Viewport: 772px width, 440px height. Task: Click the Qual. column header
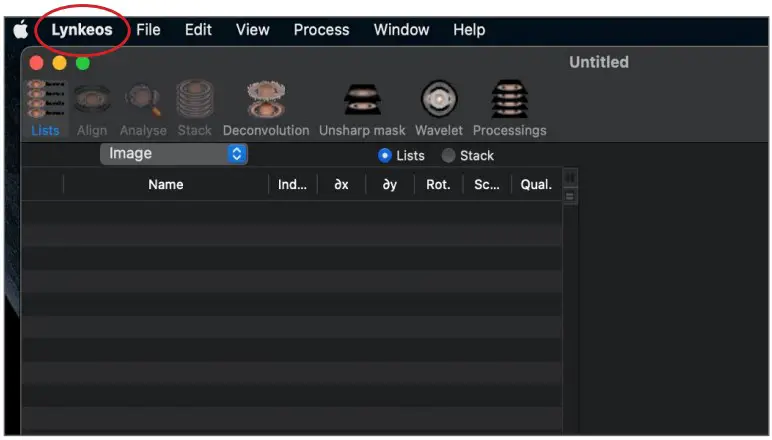(536, 185)
